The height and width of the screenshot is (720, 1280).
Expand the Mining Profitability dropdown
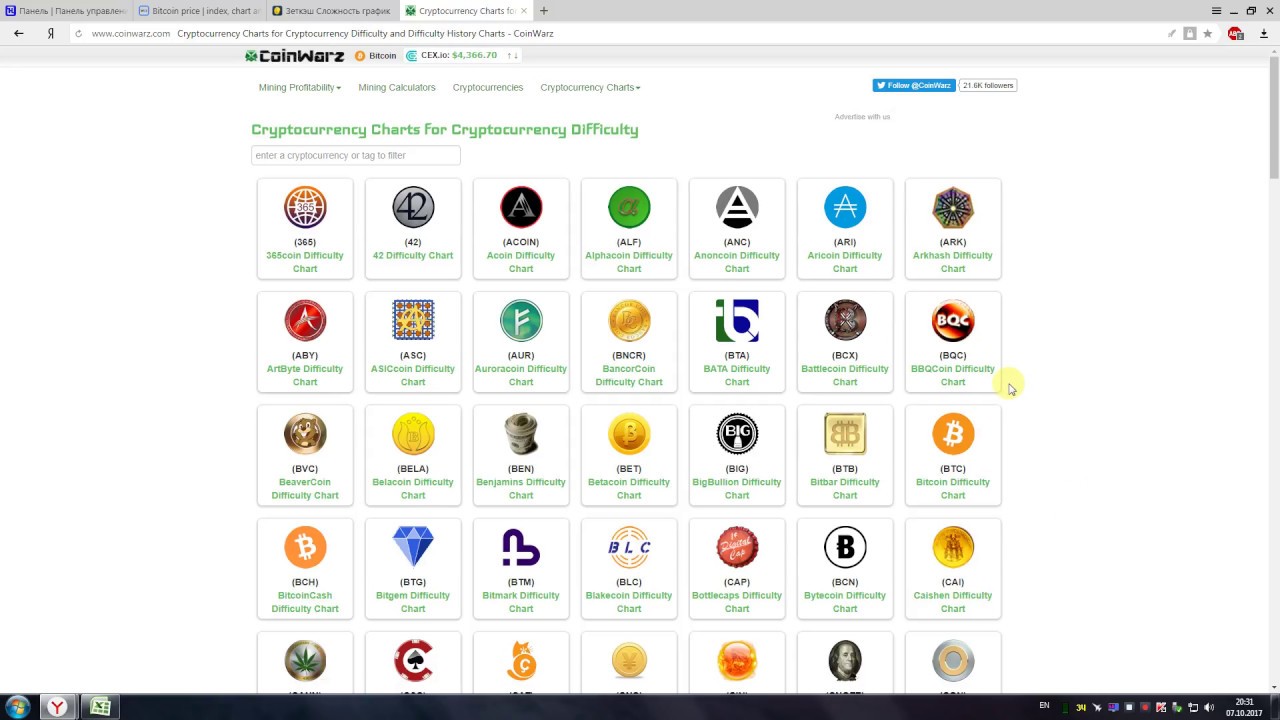(300, 87)
